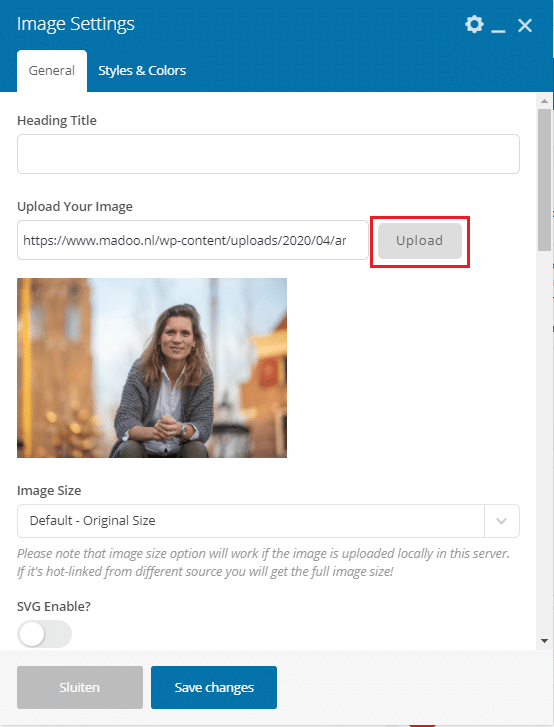This screenshot has width=554, height=727.
Task: Toggle the SVG Enable switch
Action: click(45, 634)
